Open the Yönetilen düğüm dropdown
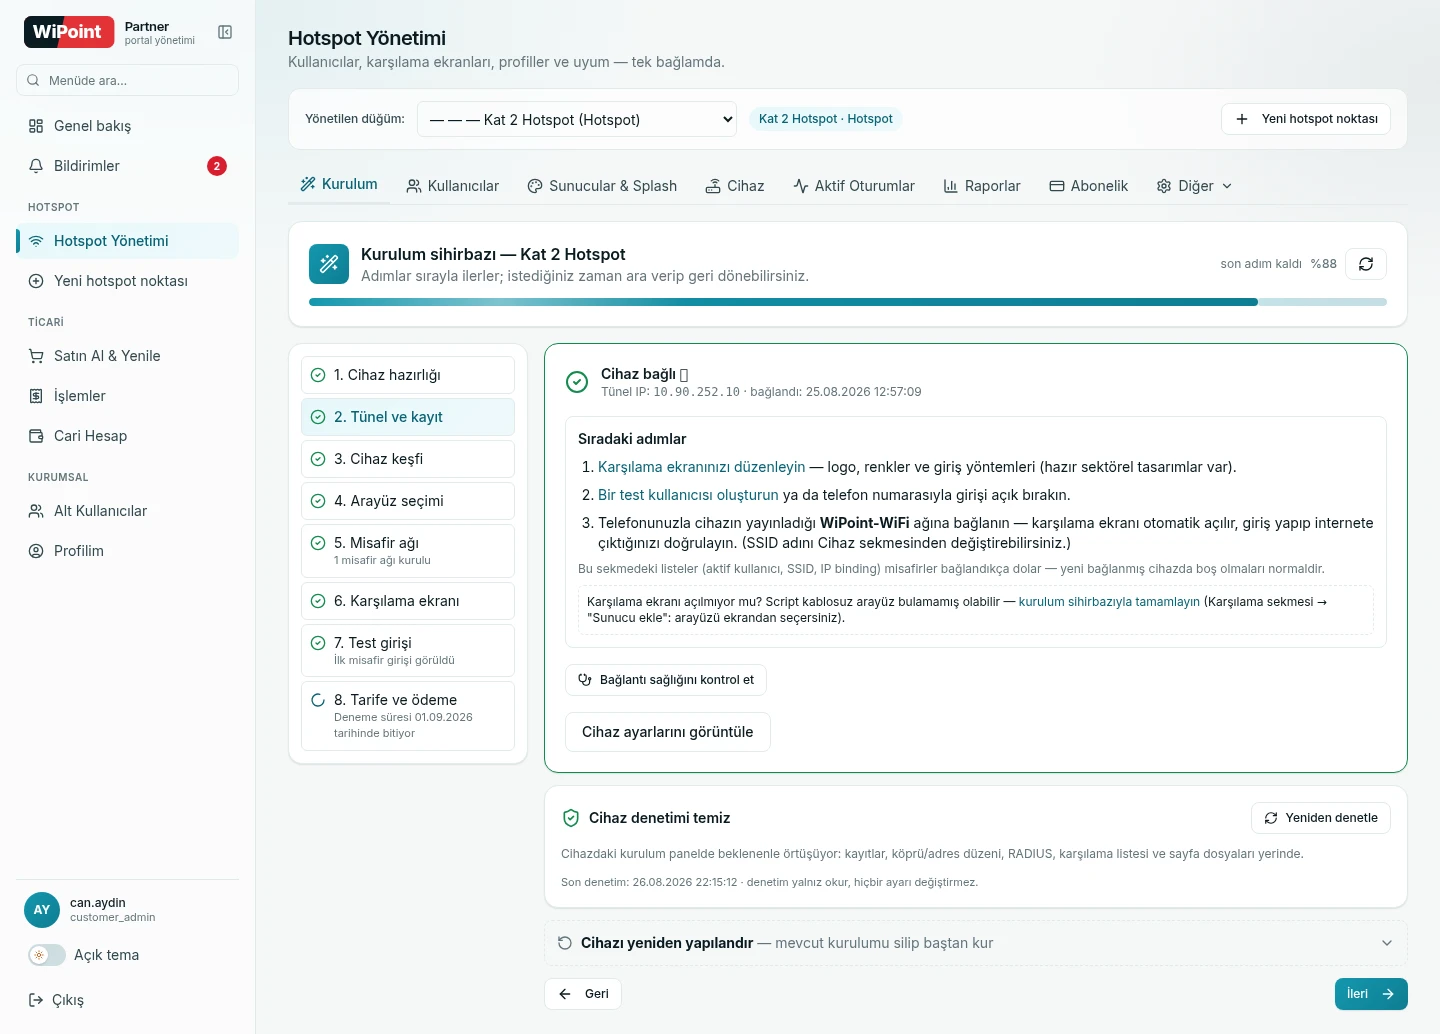 577,119
